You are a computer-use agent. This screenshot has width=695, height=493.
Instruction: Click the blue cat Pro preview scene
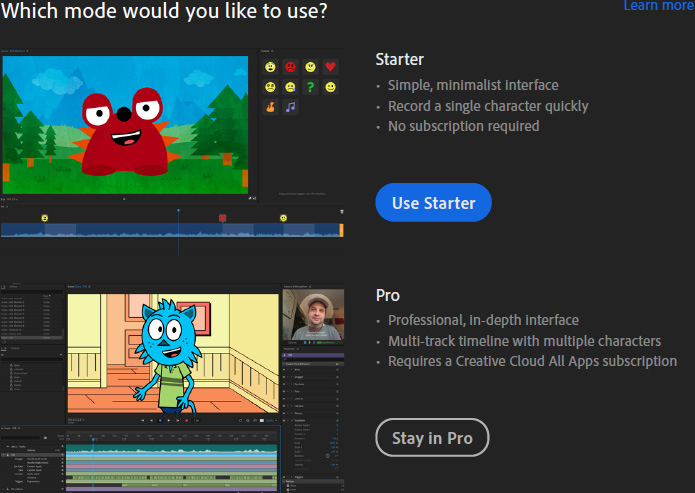(173, 353)
